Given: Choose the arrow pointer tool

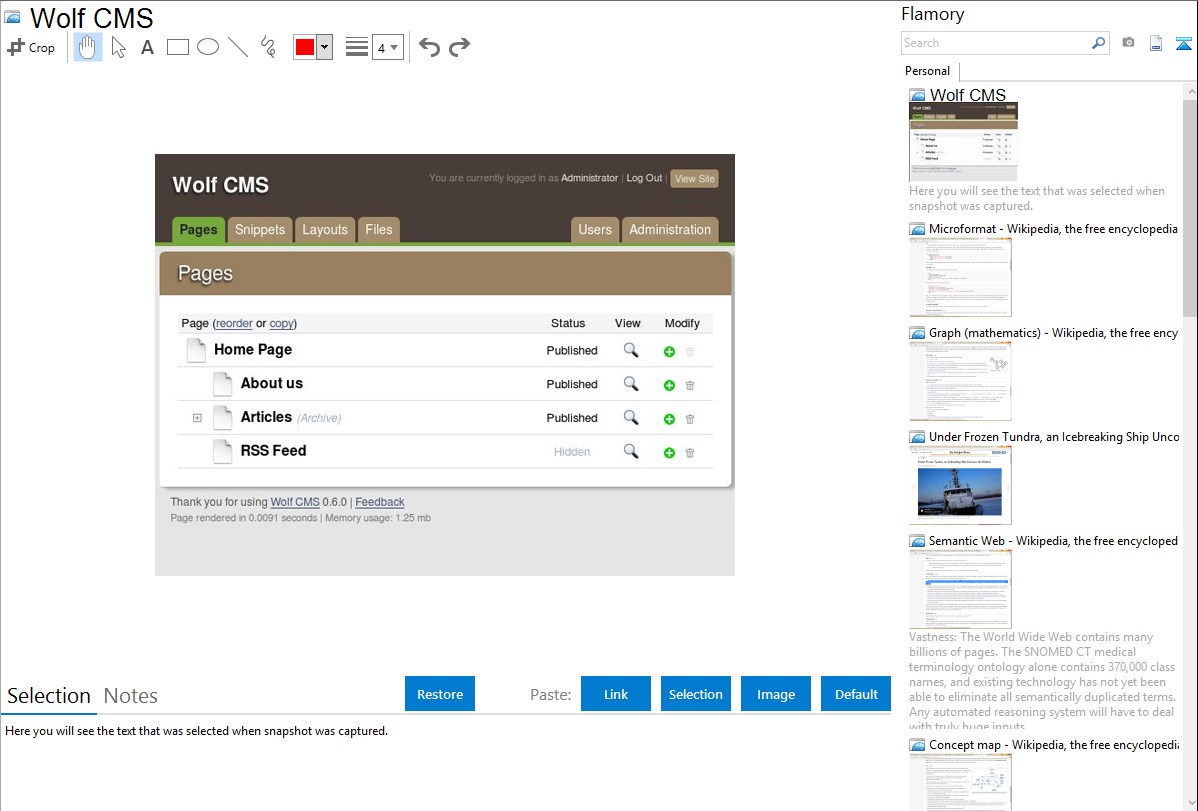Looking at the screenshot, I should point(118,47).
